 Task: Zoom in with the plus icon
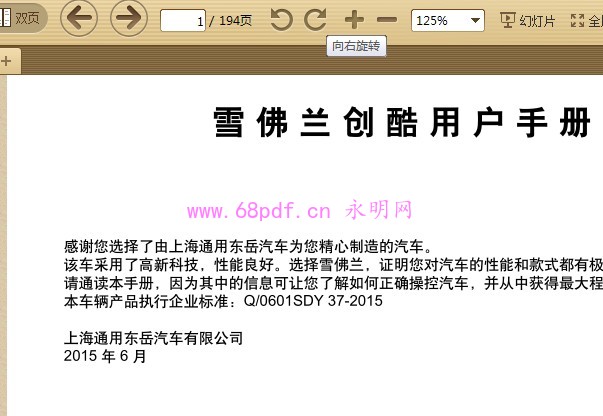coord(354,20)
